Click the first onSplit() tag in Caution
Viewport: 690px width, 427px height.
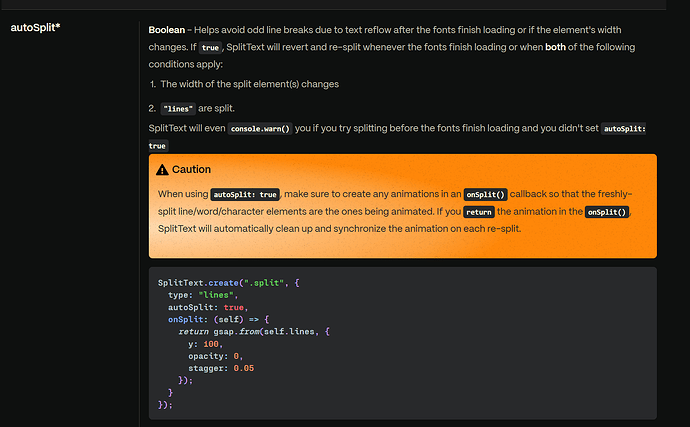click(485, 194)
